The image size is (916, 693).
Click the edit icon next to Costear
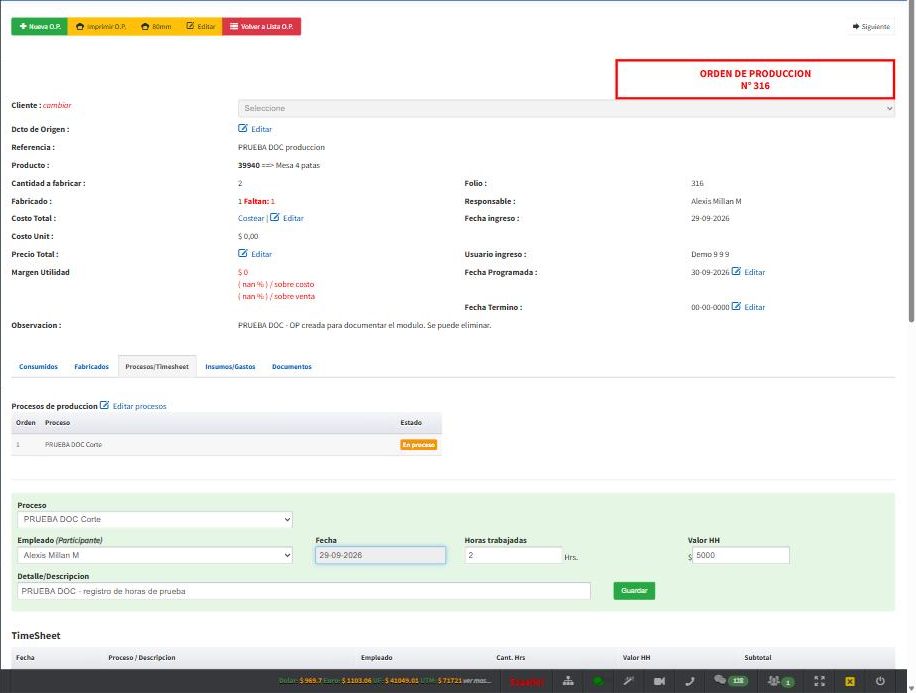click(x=275, y=217)
